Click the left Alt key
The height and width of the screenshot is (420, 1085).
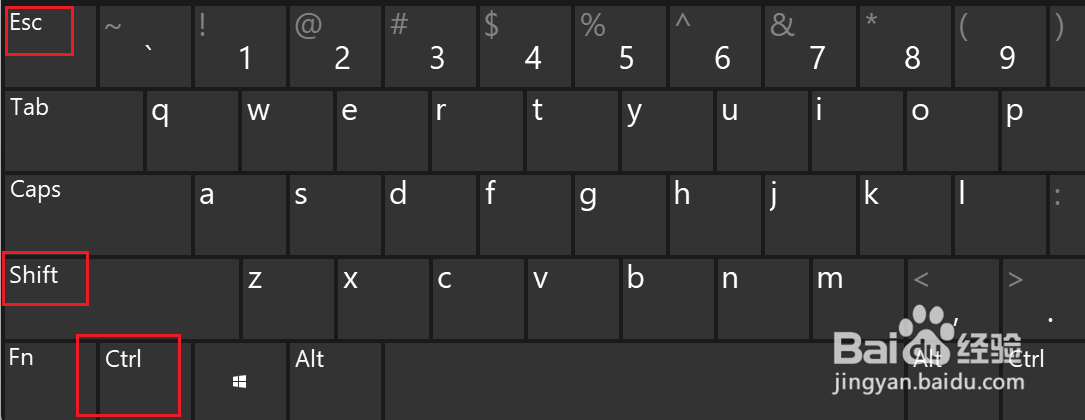coord(335,381)
